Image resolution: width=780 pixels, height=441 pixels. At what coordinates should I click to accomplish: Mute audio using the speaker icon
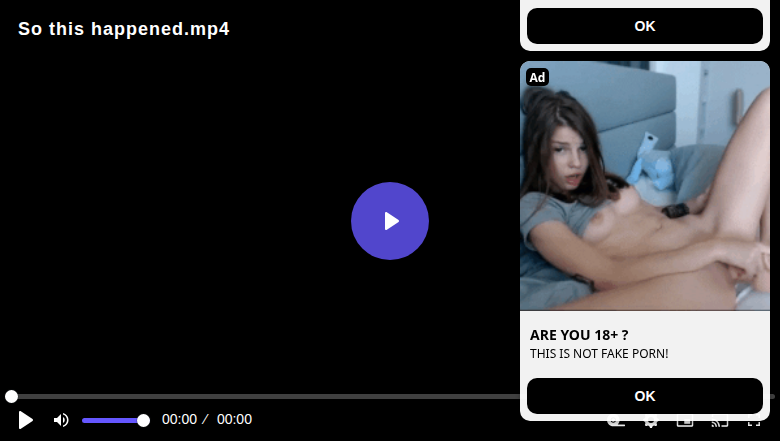coord(61,420)
